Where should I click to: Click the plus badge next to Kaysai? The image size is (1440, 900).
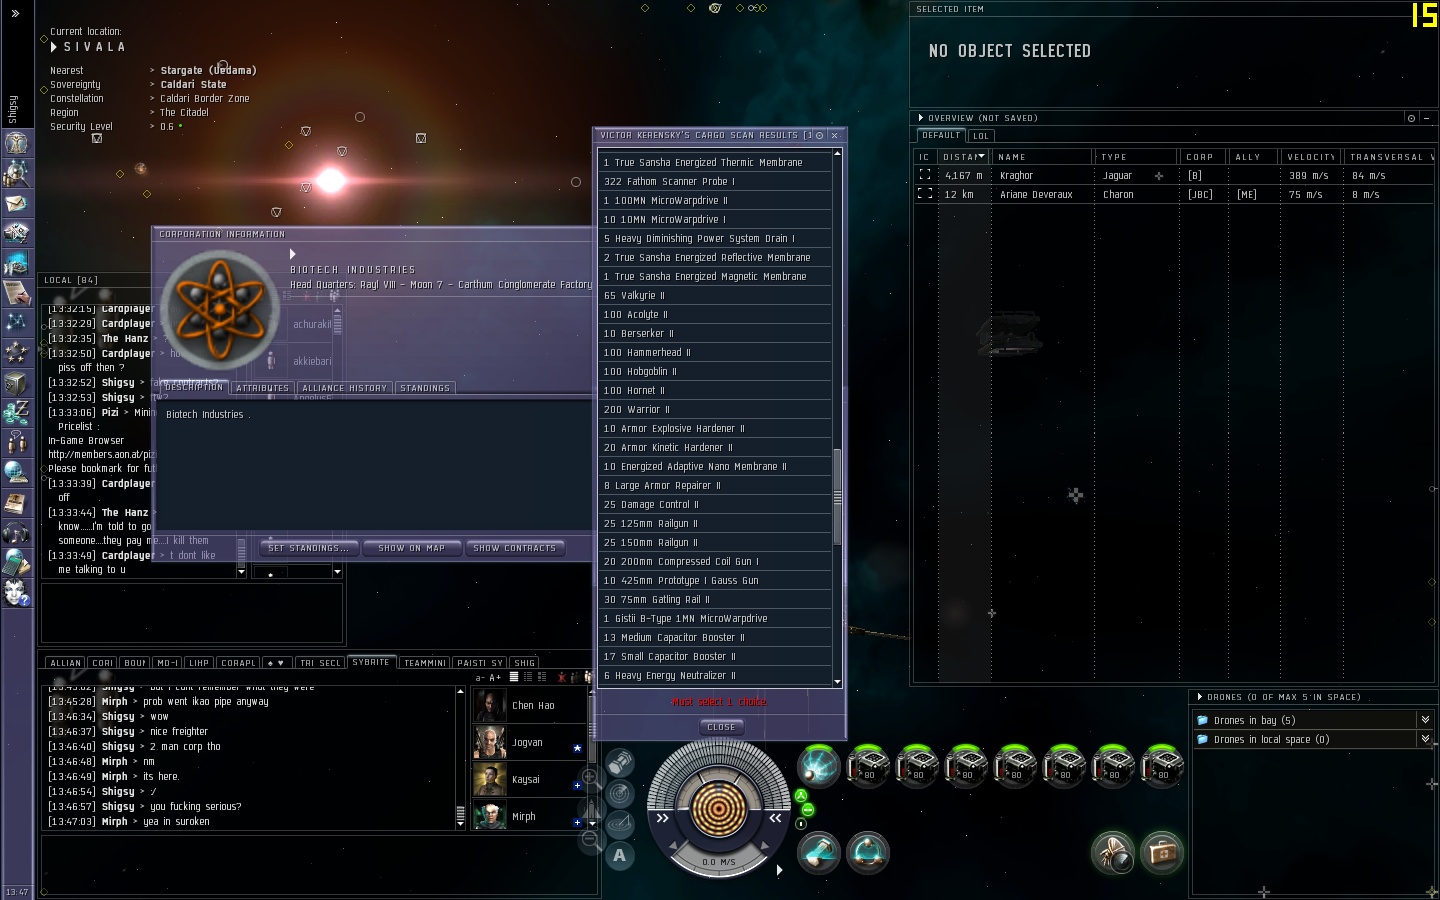pos(577,785)
